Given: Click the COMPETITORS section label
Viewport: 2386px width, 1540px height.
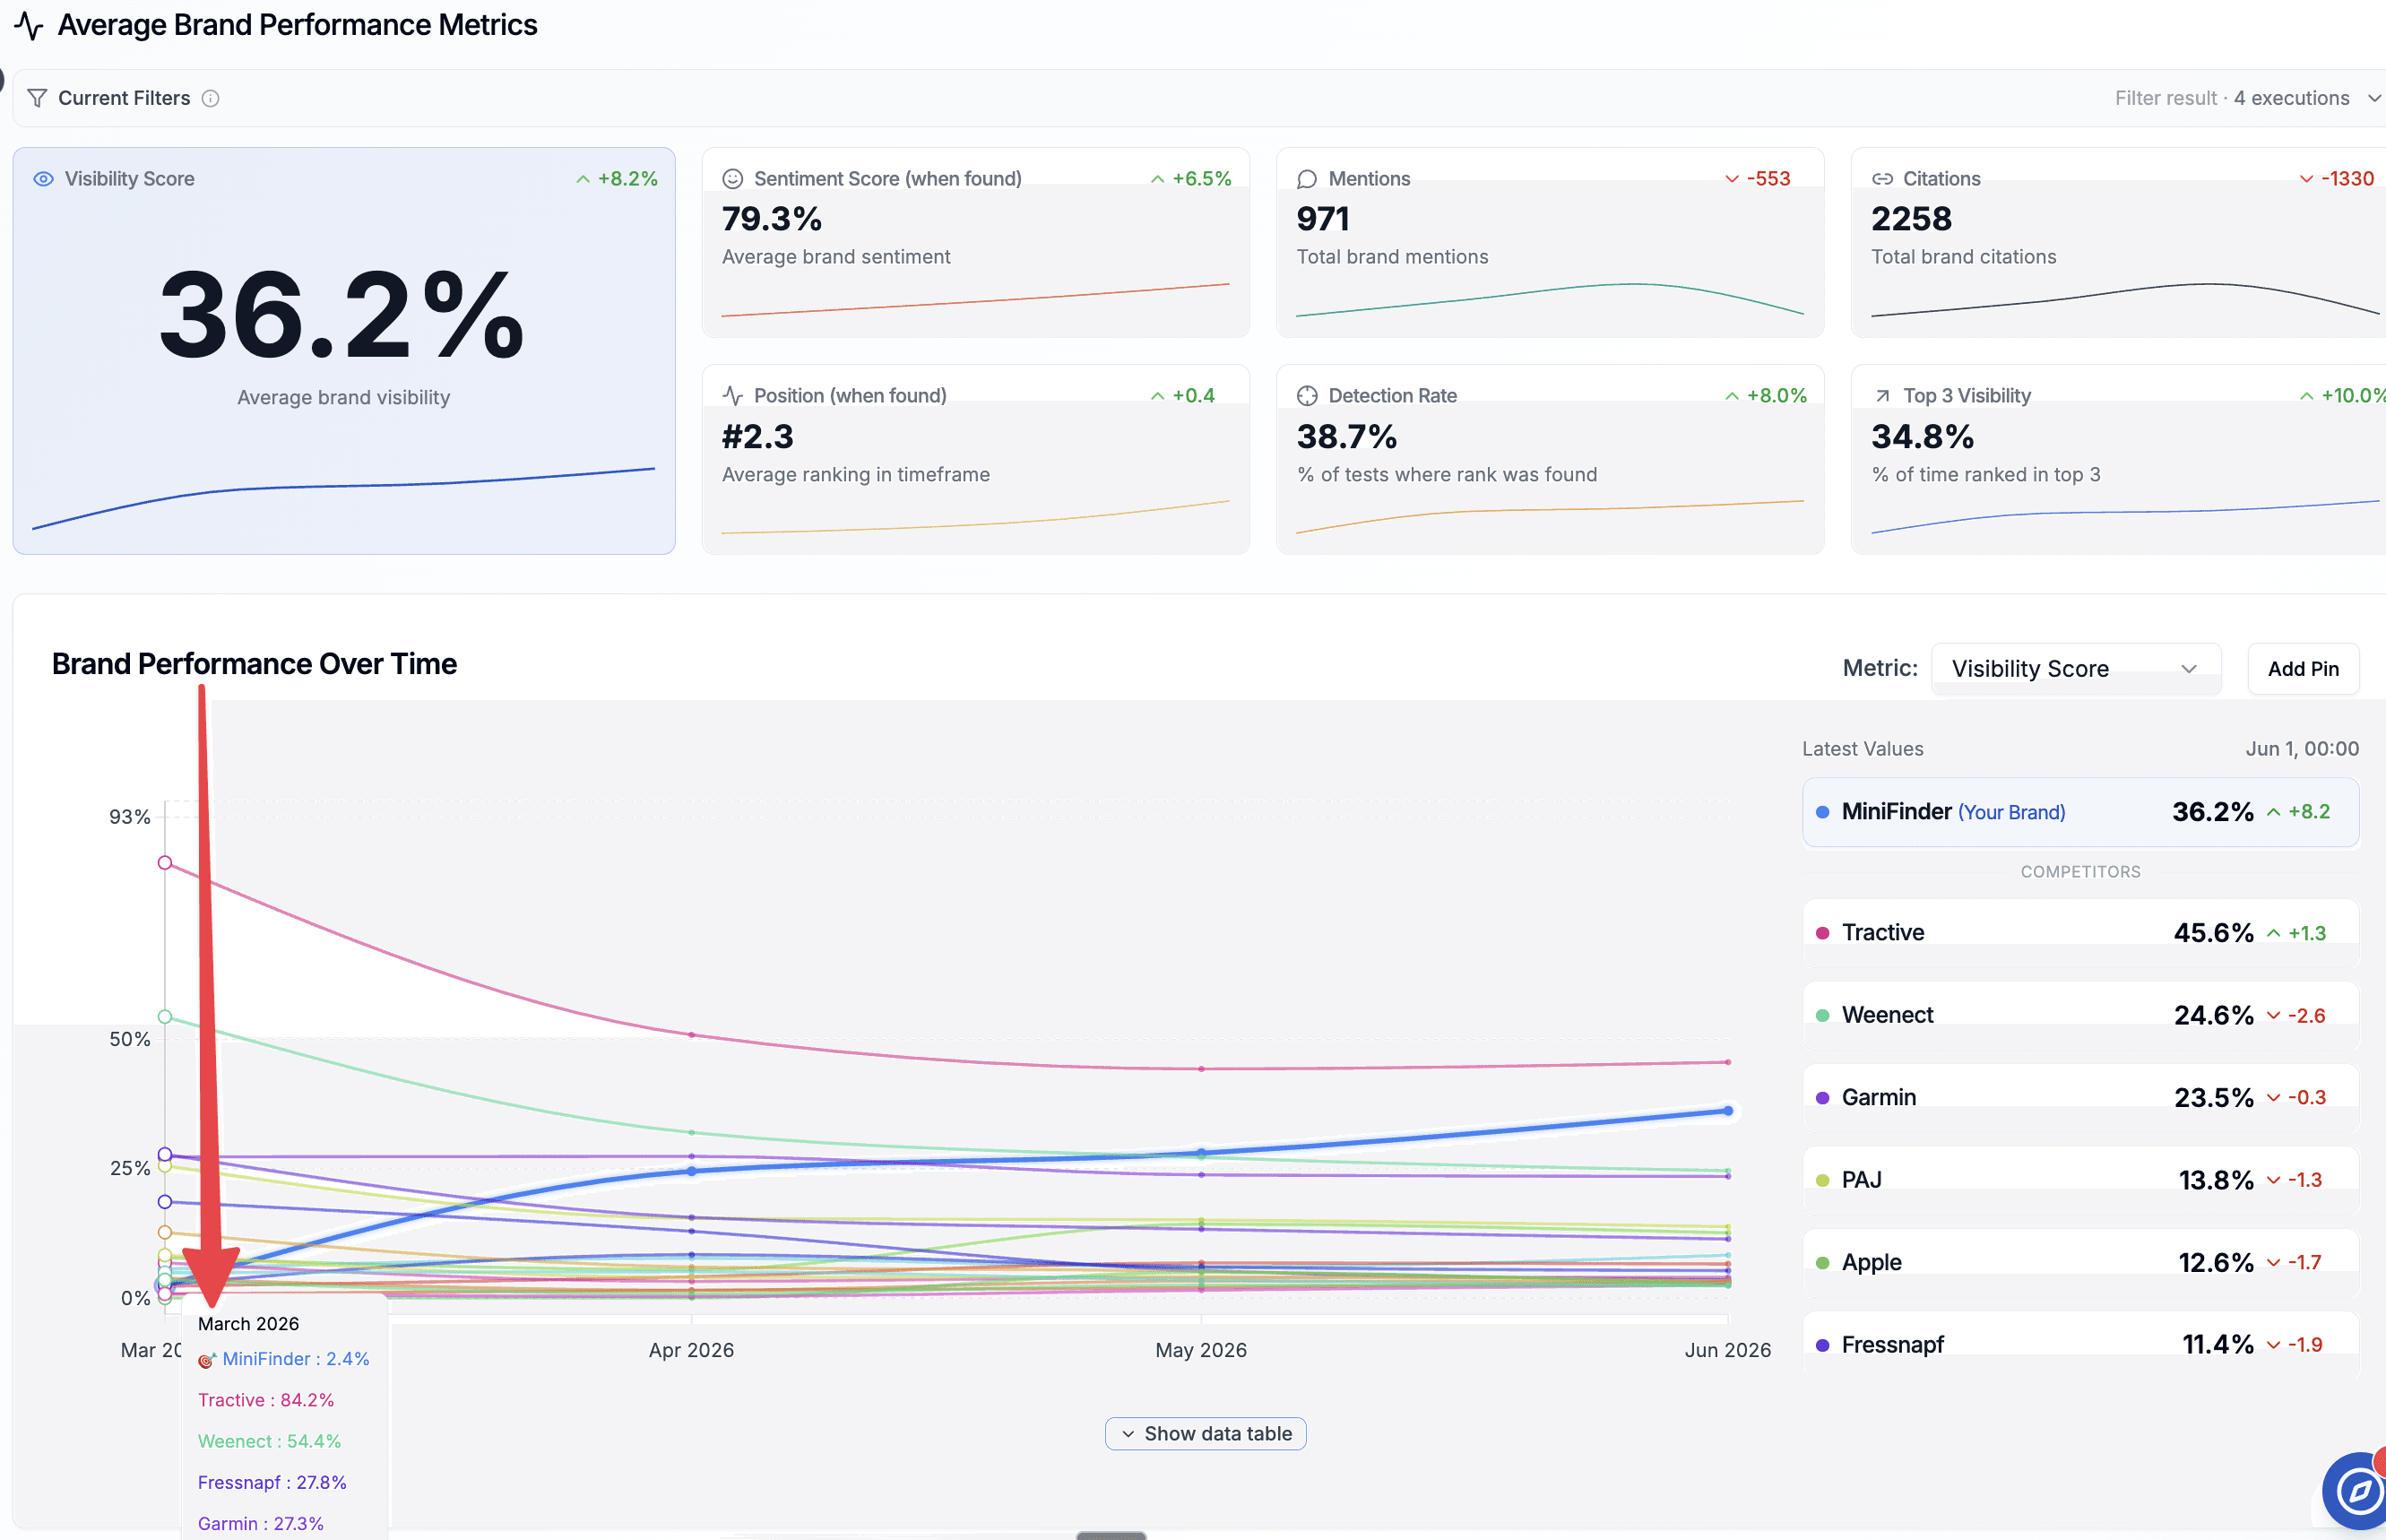Looking at the screenshot, I should [x=2080, y=872].
